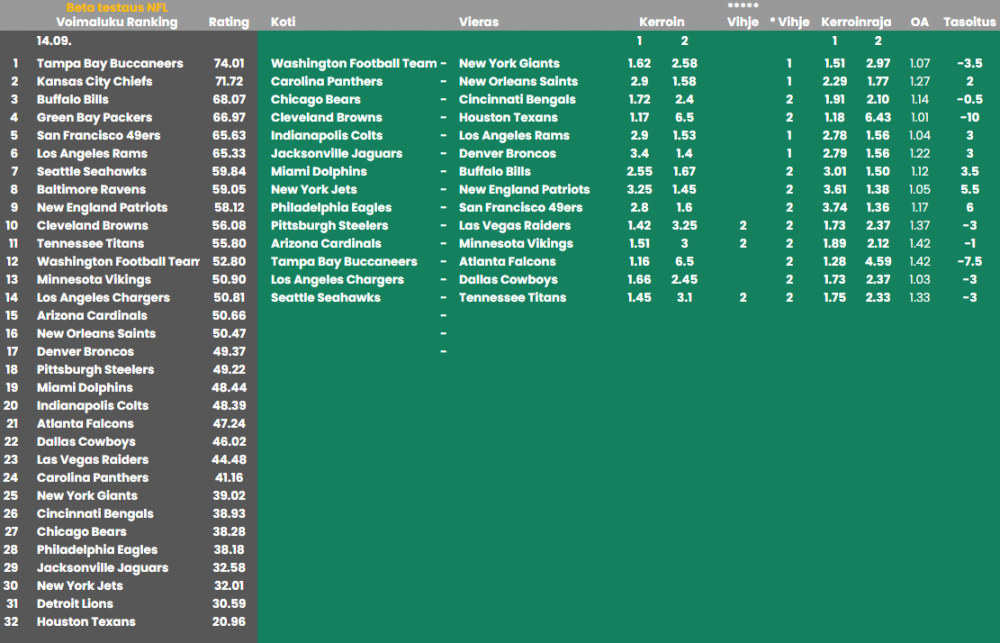Screen dimensions: 1000x643
Task: Select Tennessee Titans rating 55.80
Action: pos(229,244)
